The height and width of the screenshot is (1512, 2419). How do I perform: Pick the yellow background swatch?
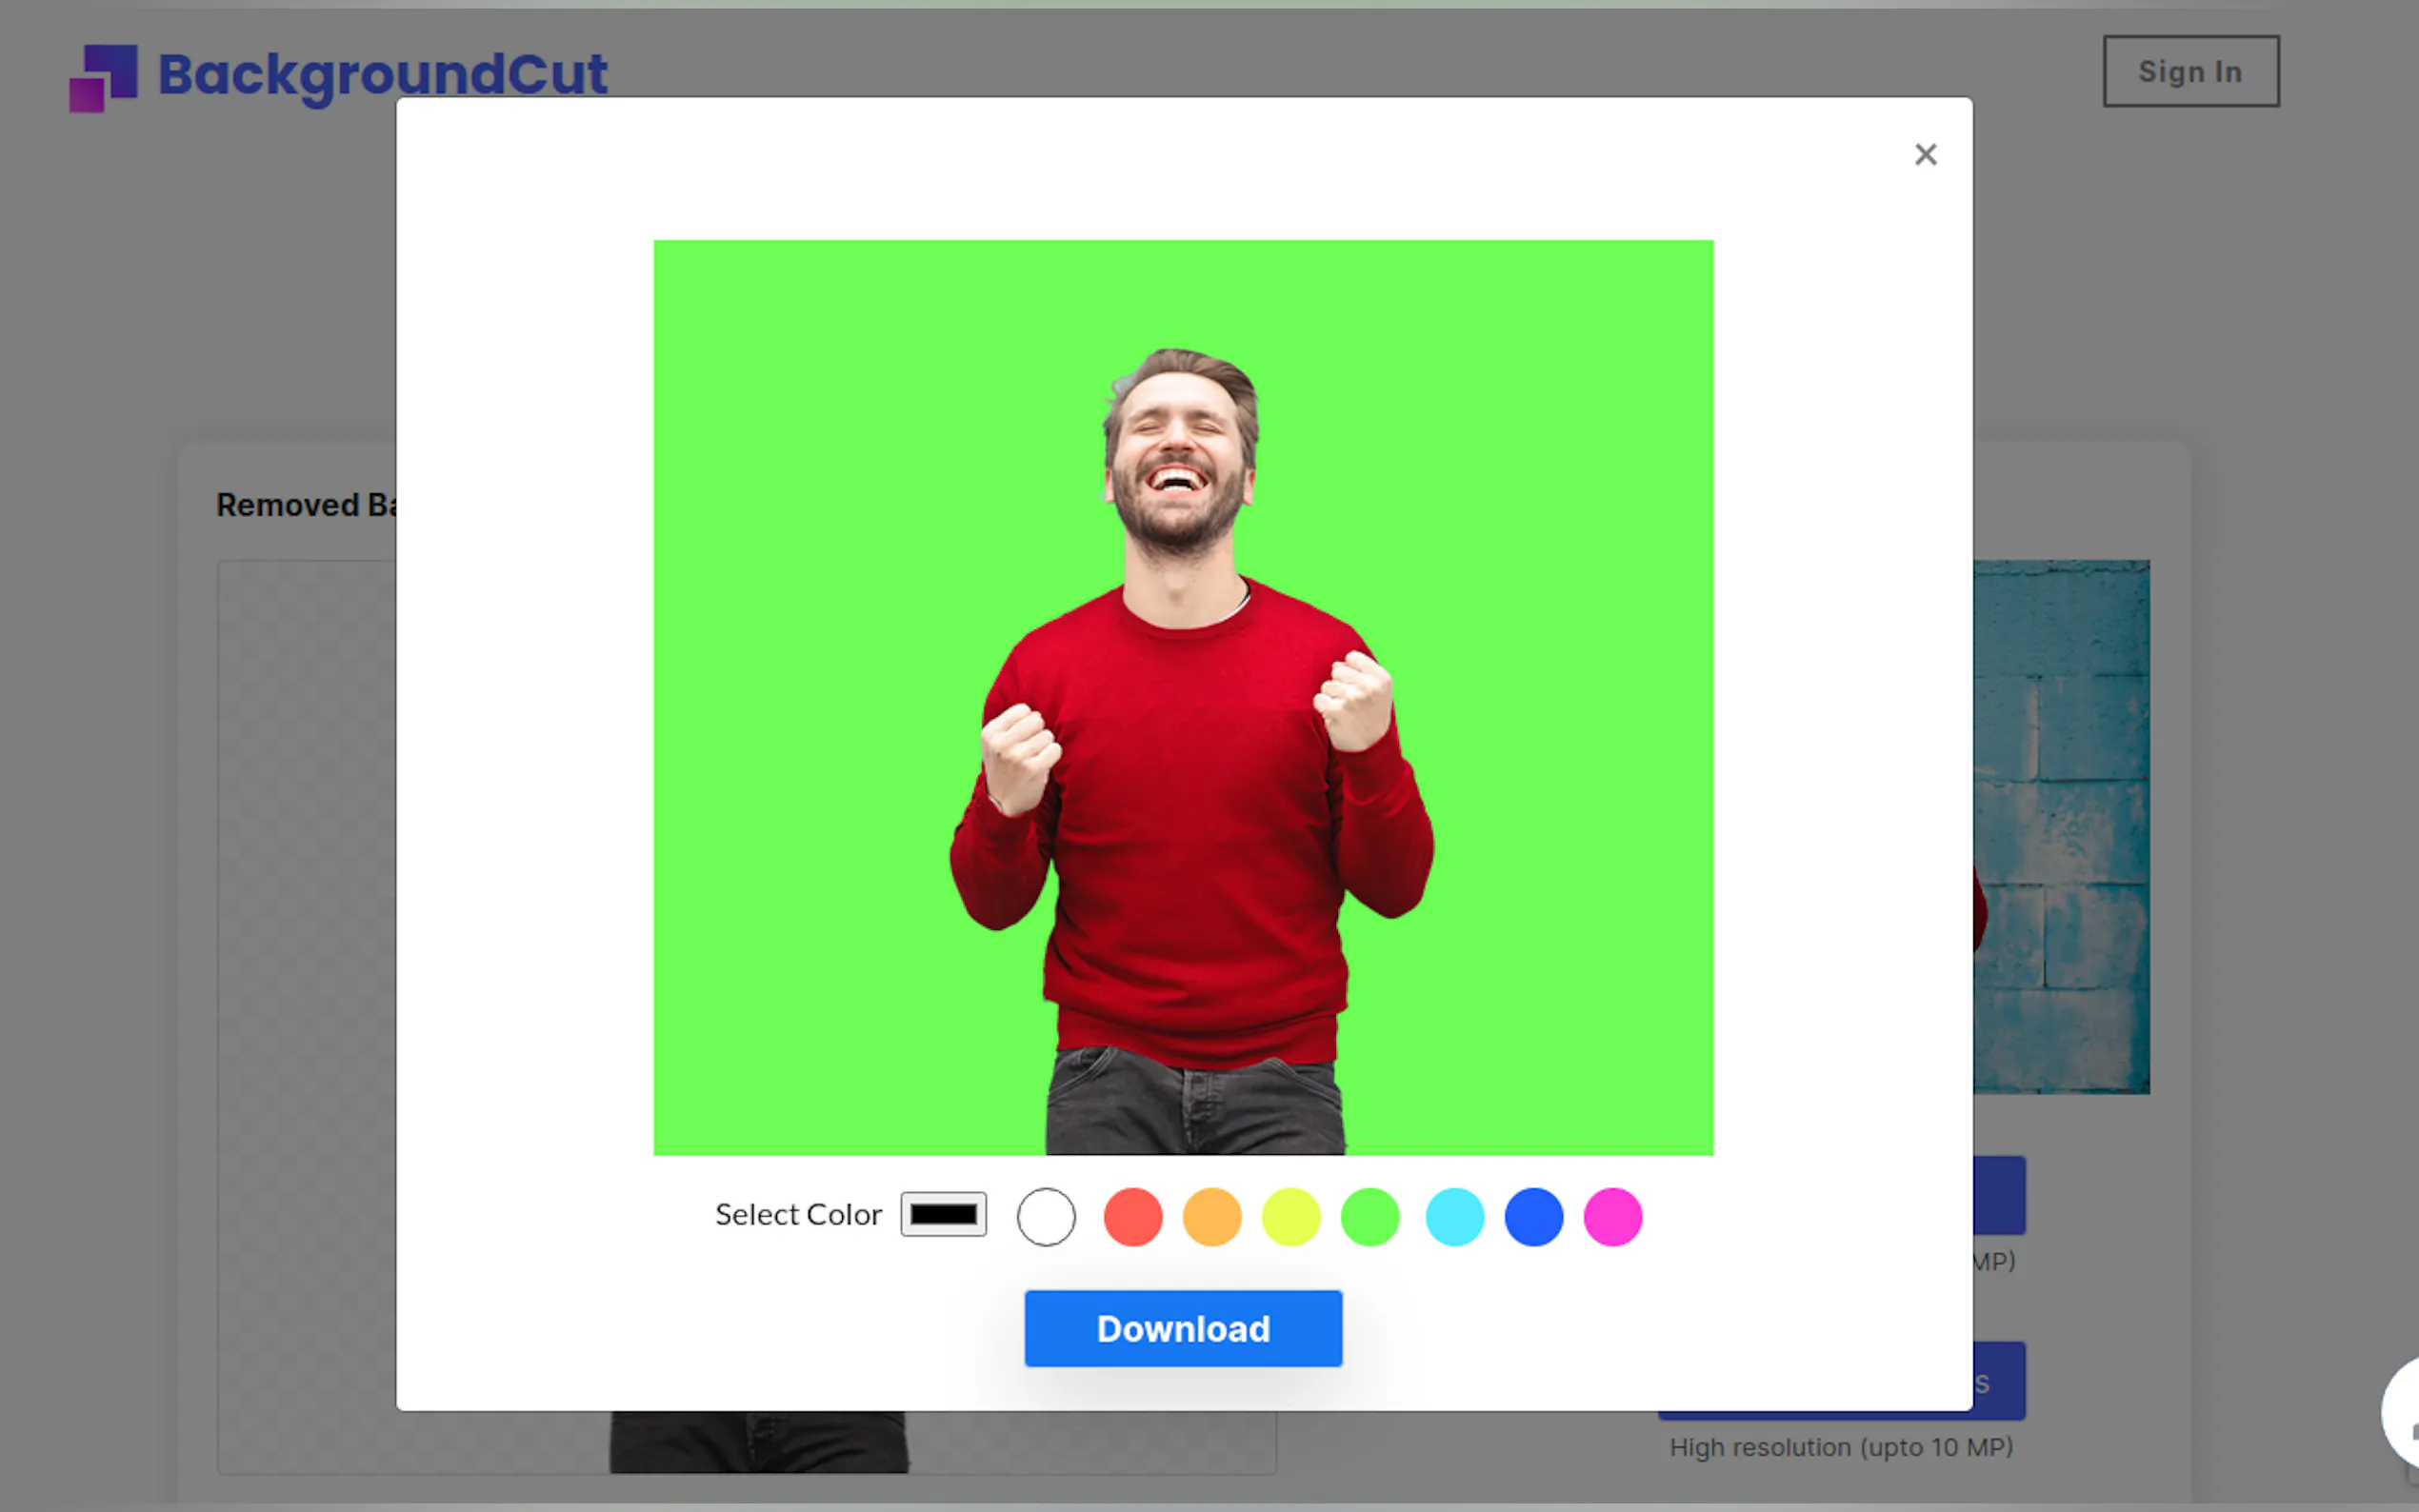click(x=1291, y=1217)
